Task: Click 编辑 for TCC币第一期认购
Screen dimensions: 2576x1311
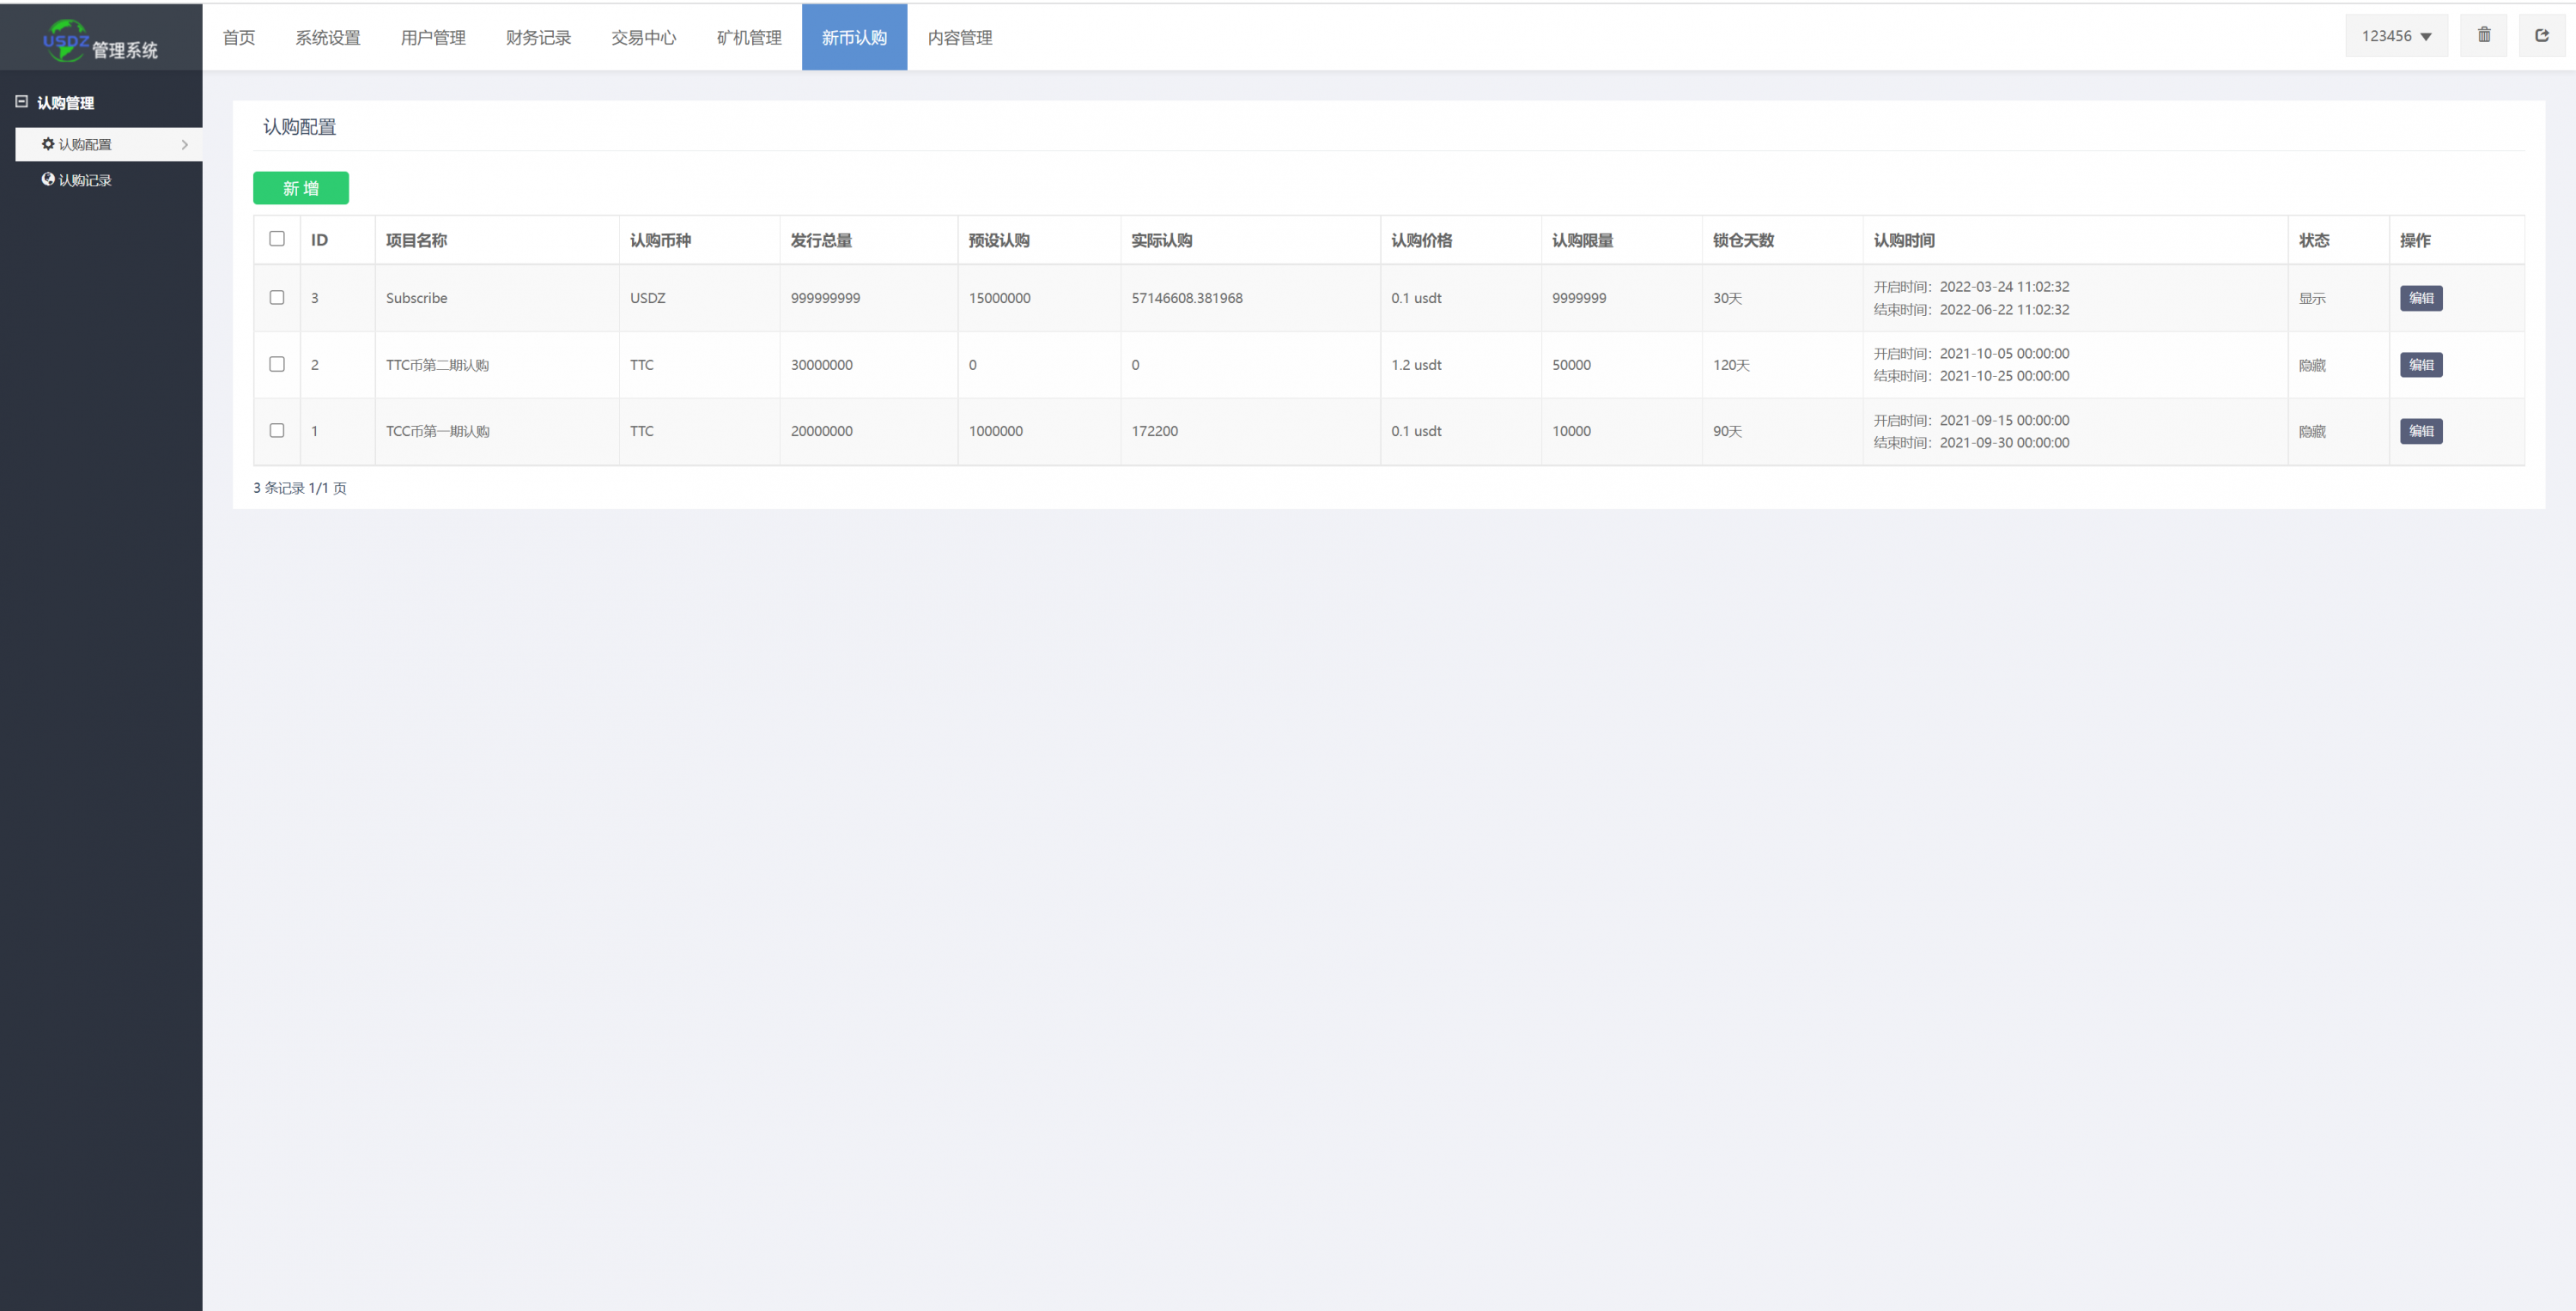Action: tap(2420, 431)
